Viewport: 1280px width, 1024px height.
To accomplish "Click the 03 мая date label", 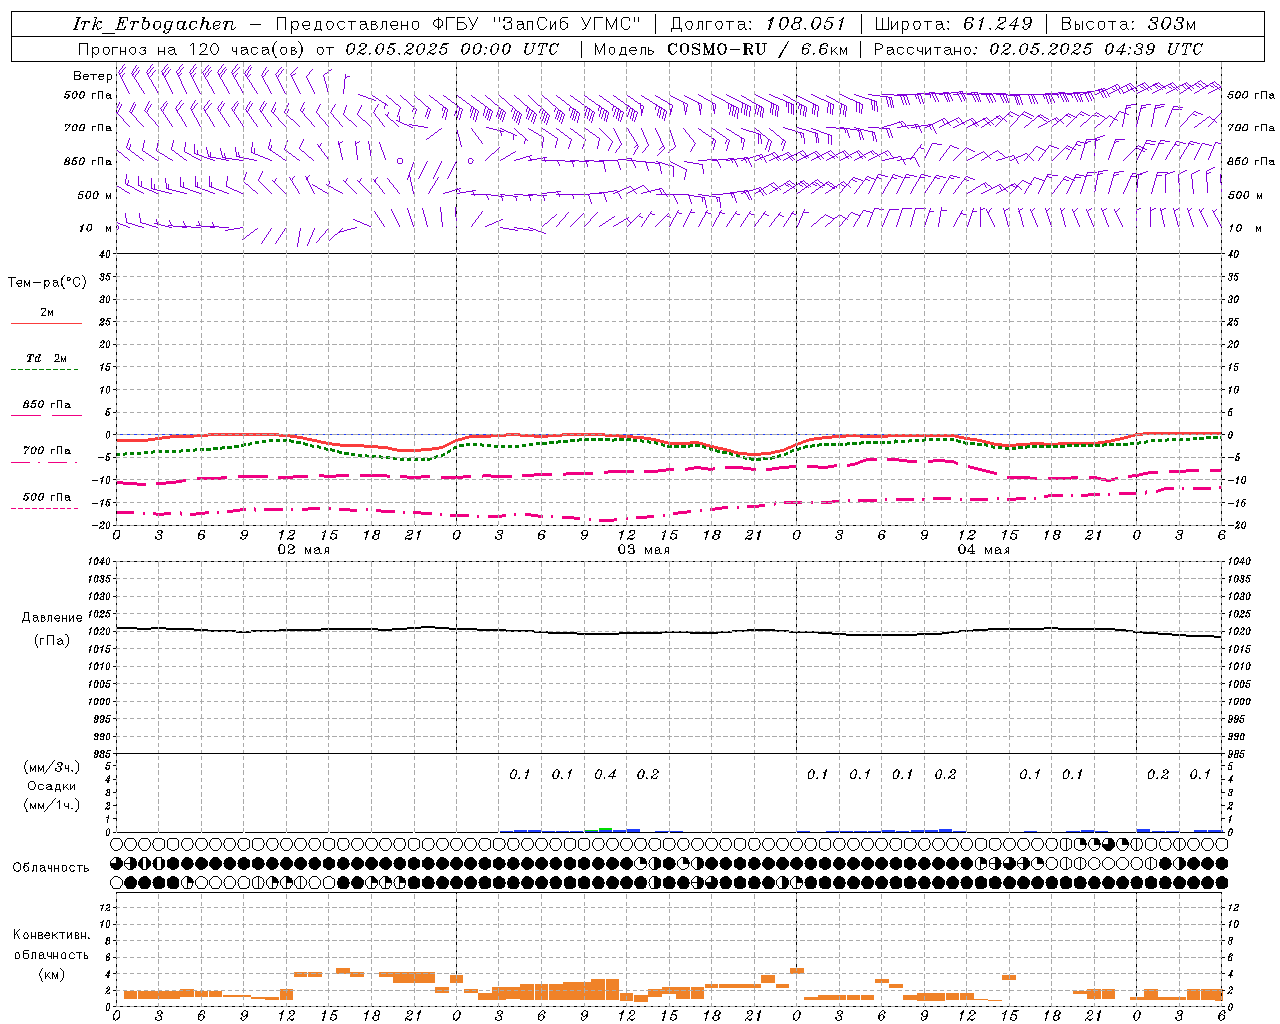I will 643,550.
